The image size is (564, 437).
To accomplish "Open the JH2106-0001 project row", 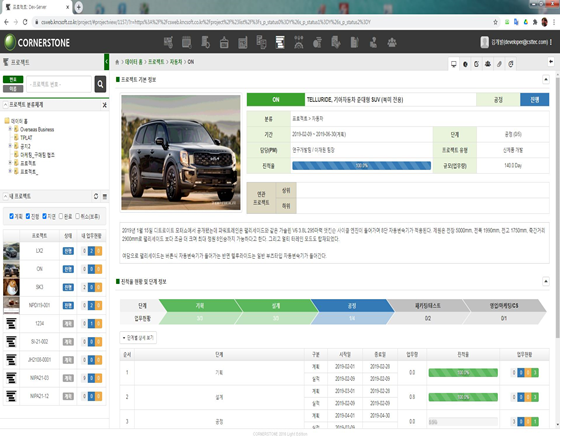I will [54, 360].
